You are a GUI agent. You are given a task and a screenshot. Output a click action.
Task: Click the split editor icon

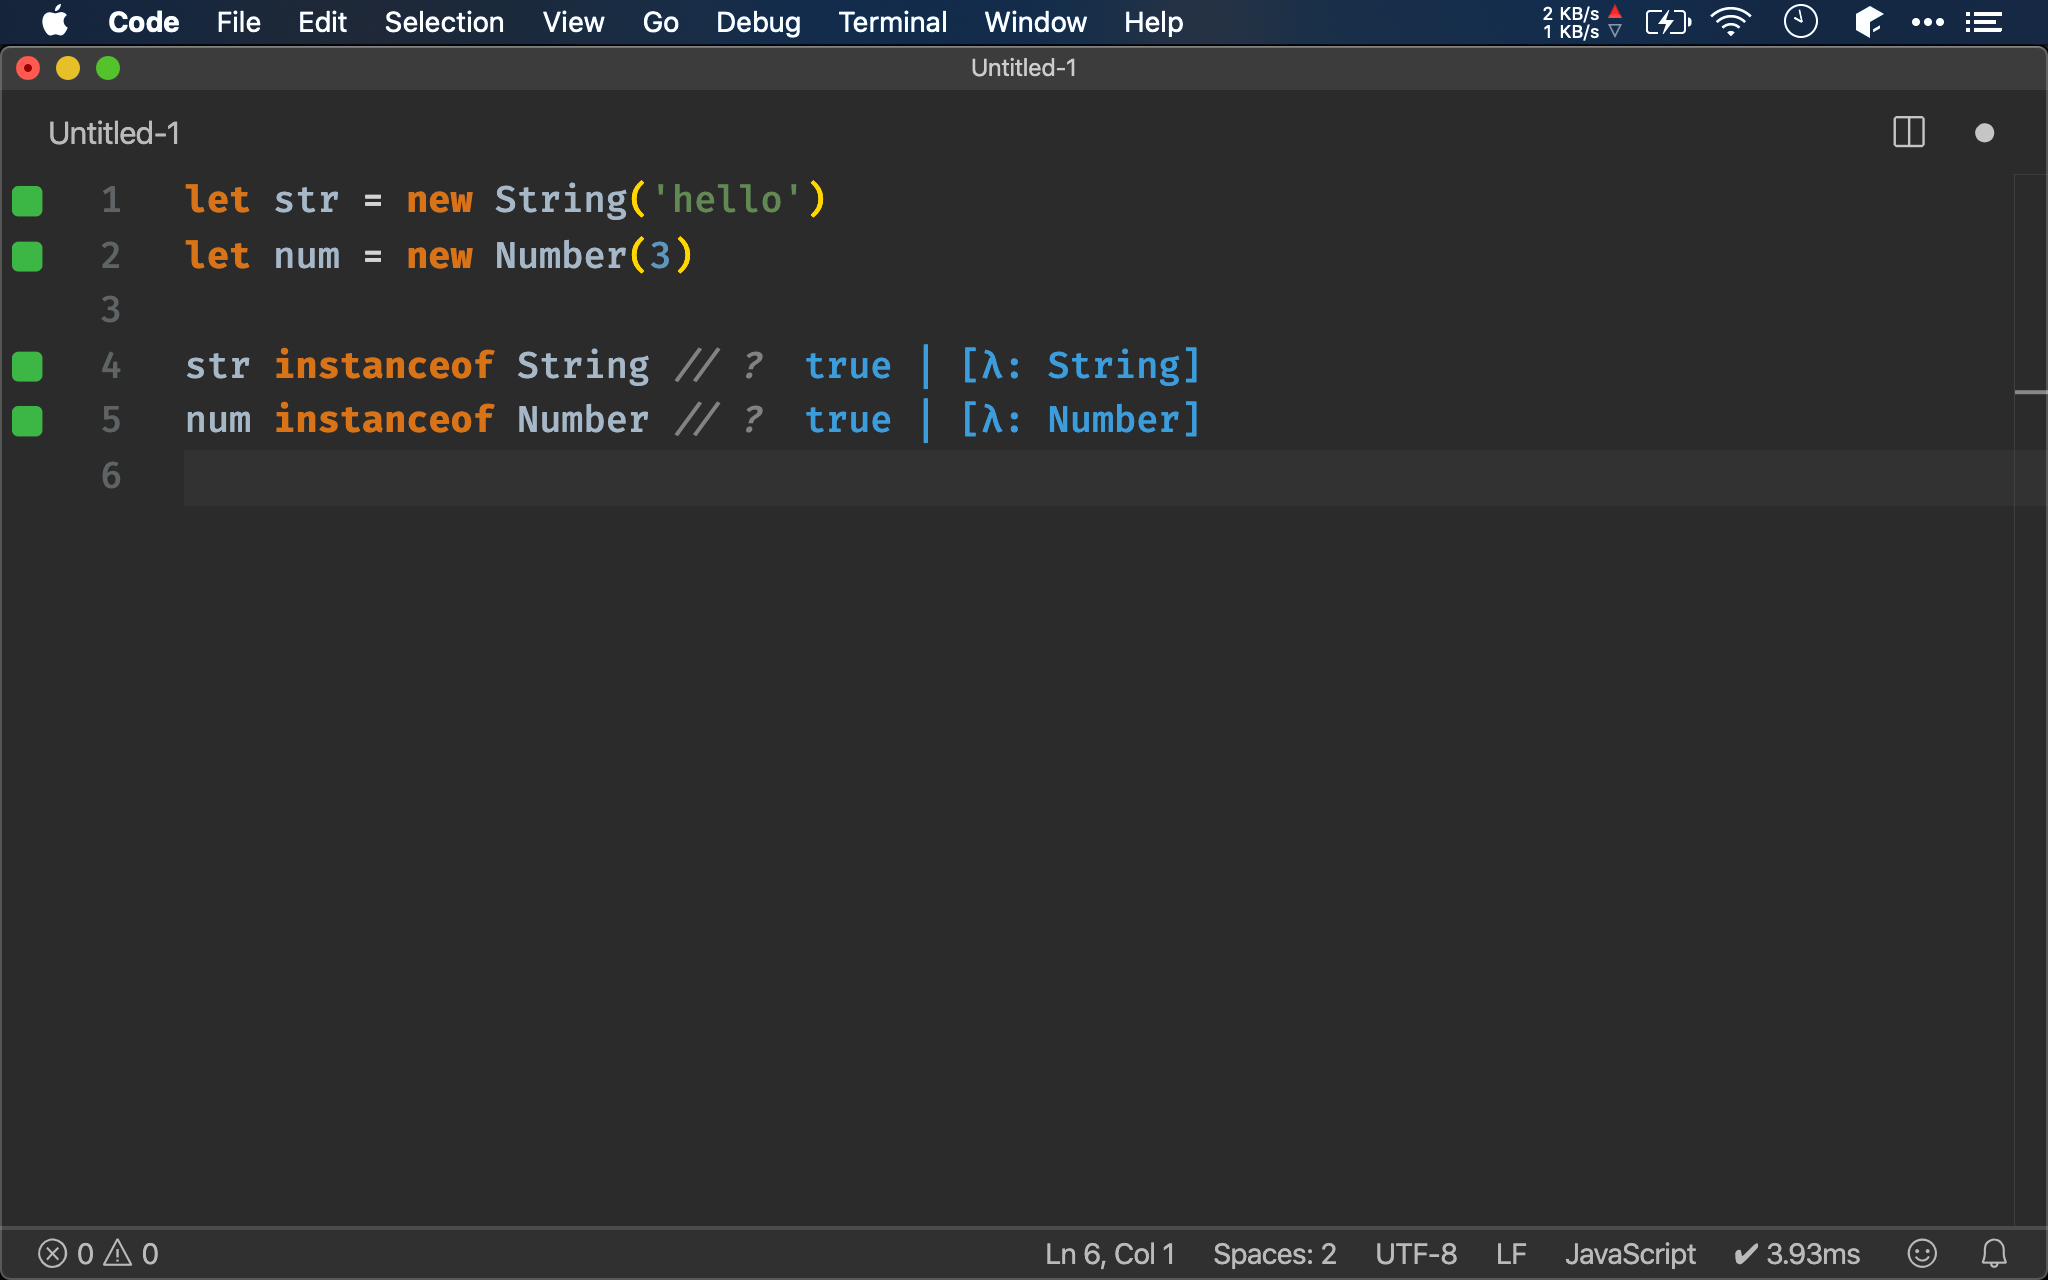click(x=1908, y=132)
